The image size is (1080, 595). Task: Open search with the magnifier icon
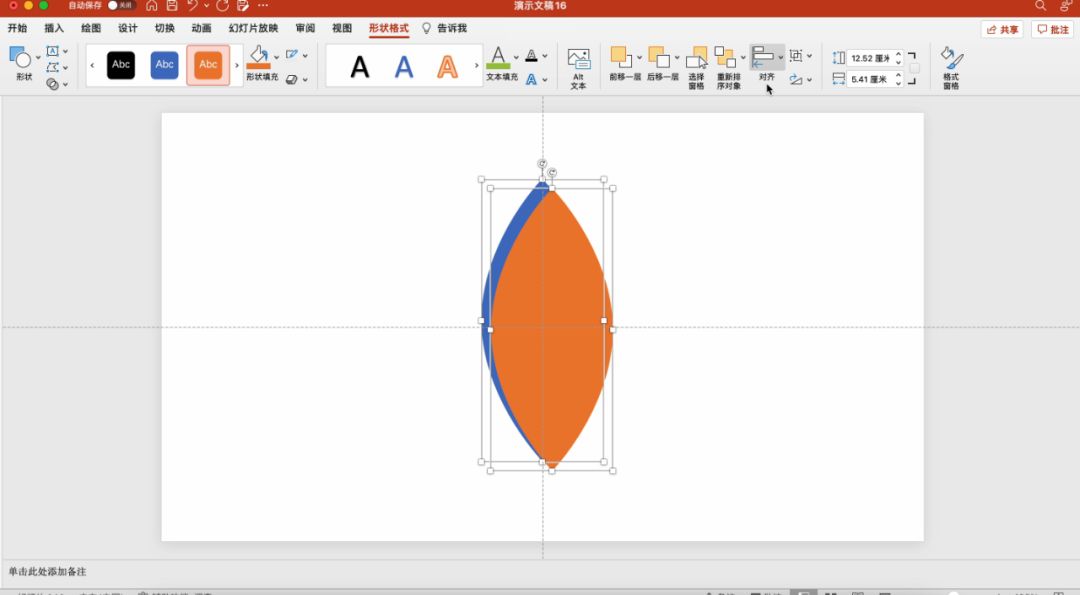tap(1040, 6)
